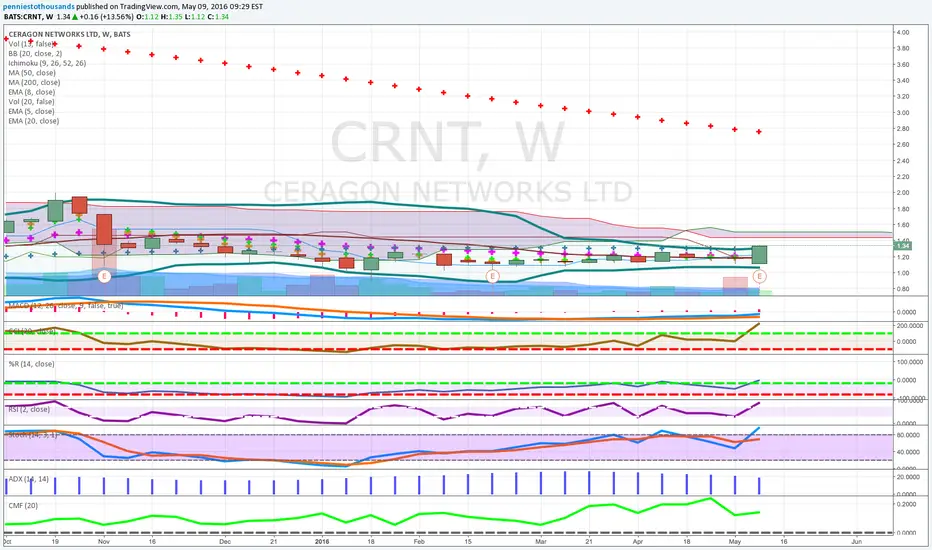Viewport: 932px width, 550px height.
Task: Select the EMA (20, close) indicator legend
Action: tap(34, 121)
